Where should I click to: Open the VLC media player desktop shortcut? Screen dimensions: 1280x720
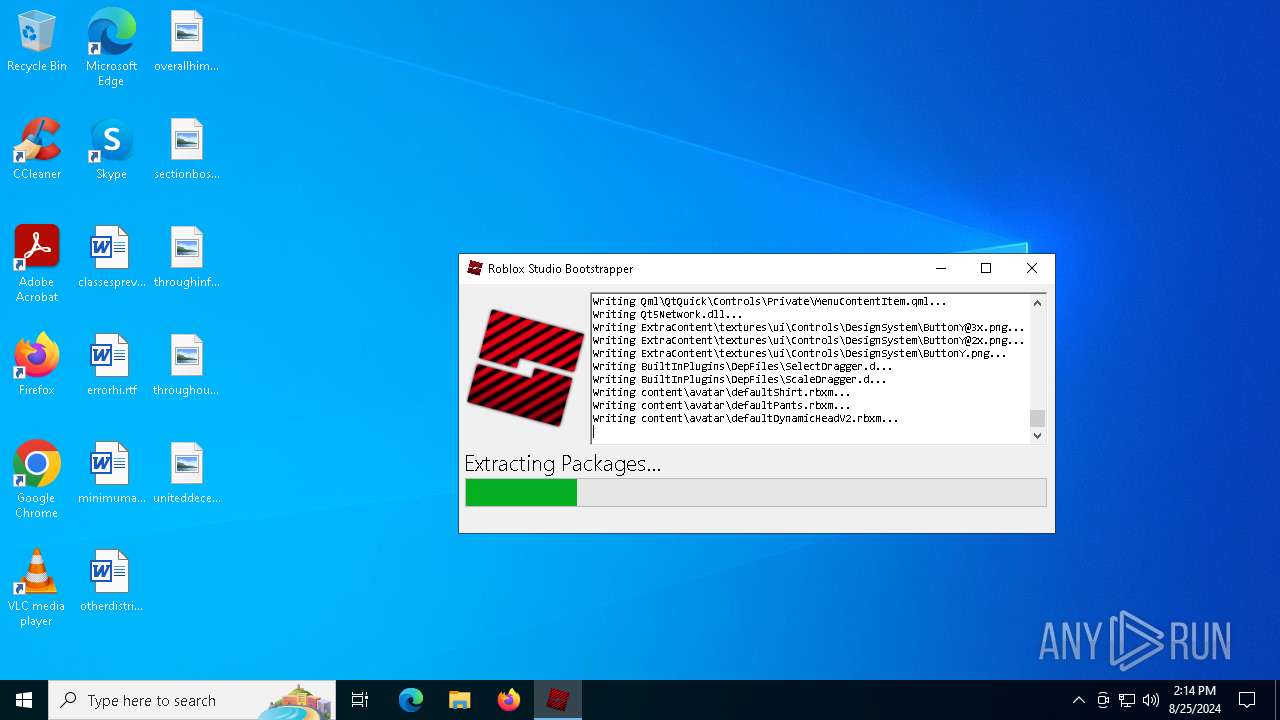(x=37, y=588)
